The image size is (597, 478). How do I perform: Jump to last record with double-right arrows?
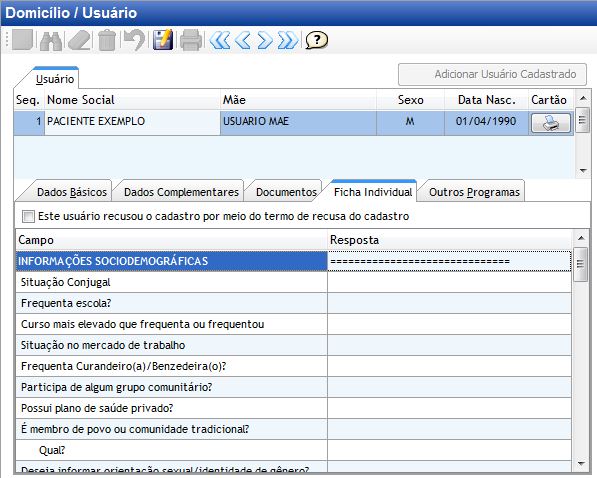[288, 40]
